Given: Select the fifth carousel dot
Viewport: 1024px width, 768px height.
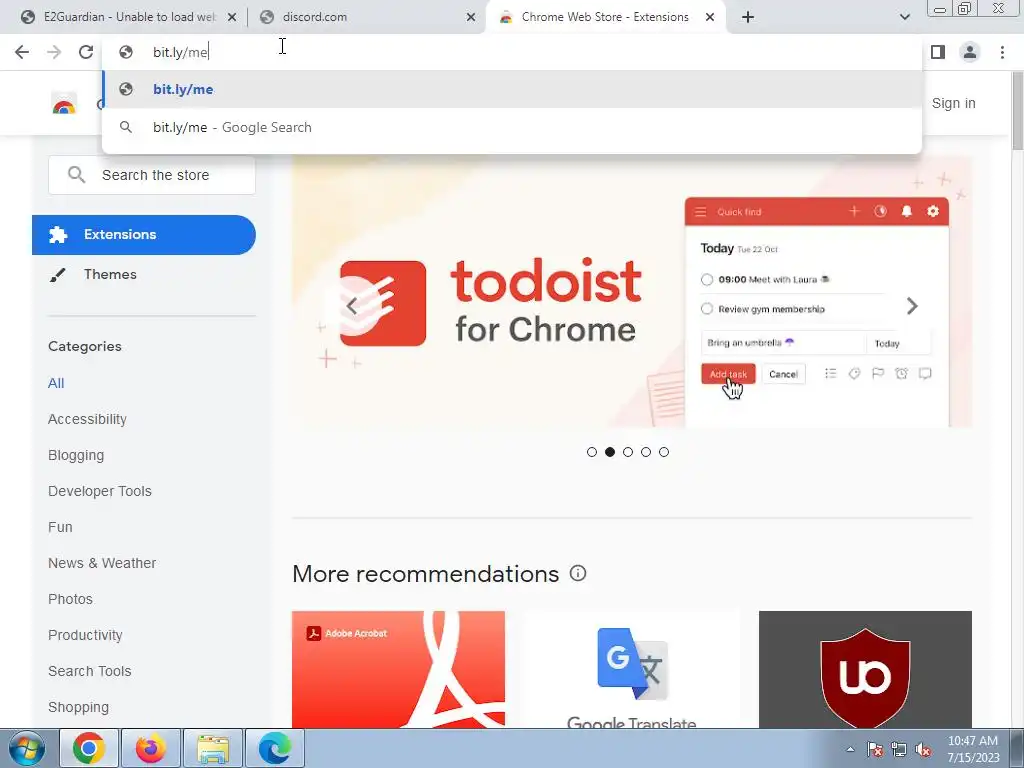Looking at the screenshot, I should (664, 452).
